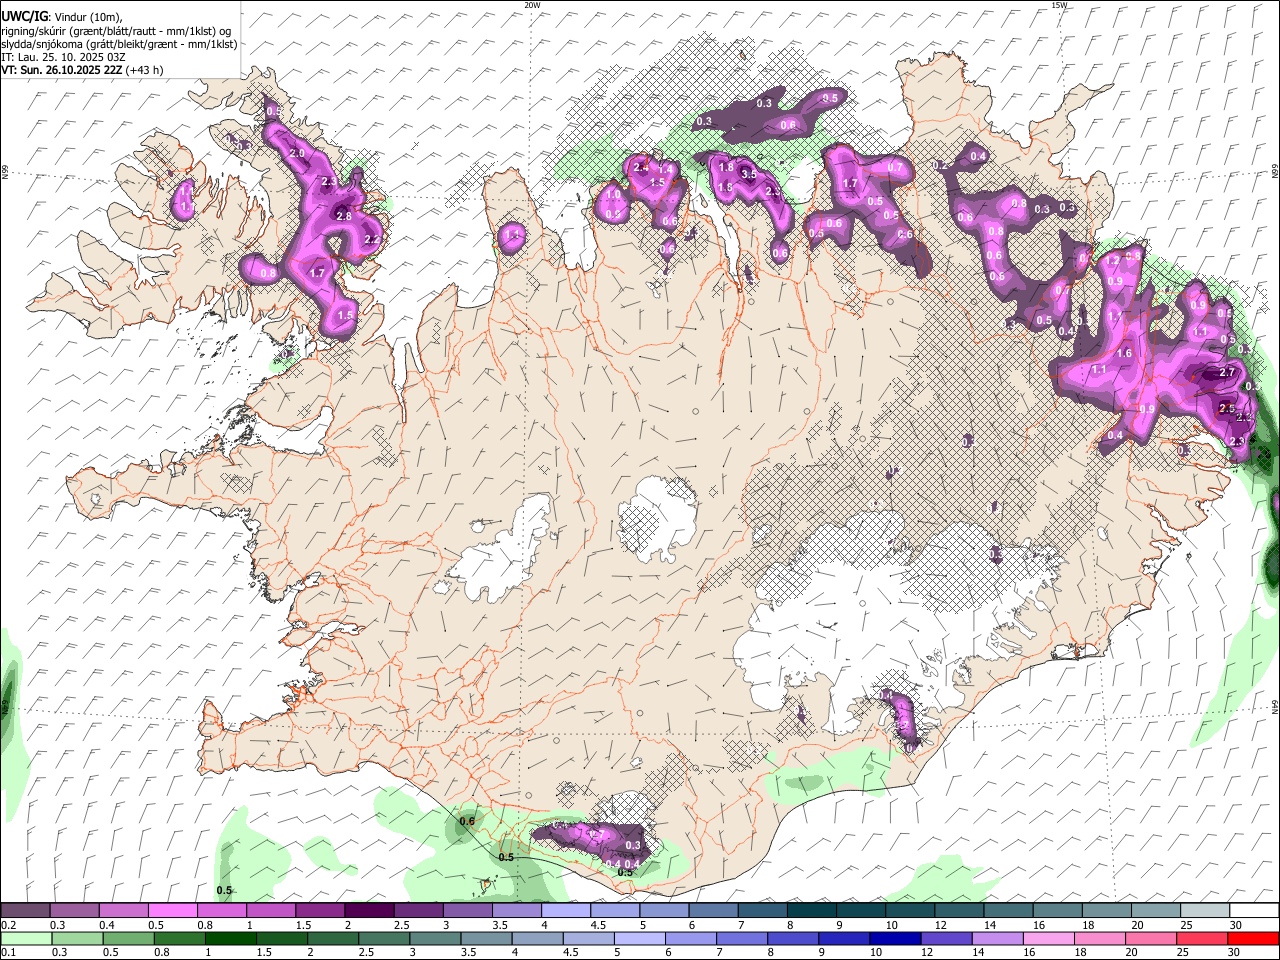The image size is (1280, 960).
Task: Click the 2.4 snowfall value on north coast
Action: (x=641, y=167)
